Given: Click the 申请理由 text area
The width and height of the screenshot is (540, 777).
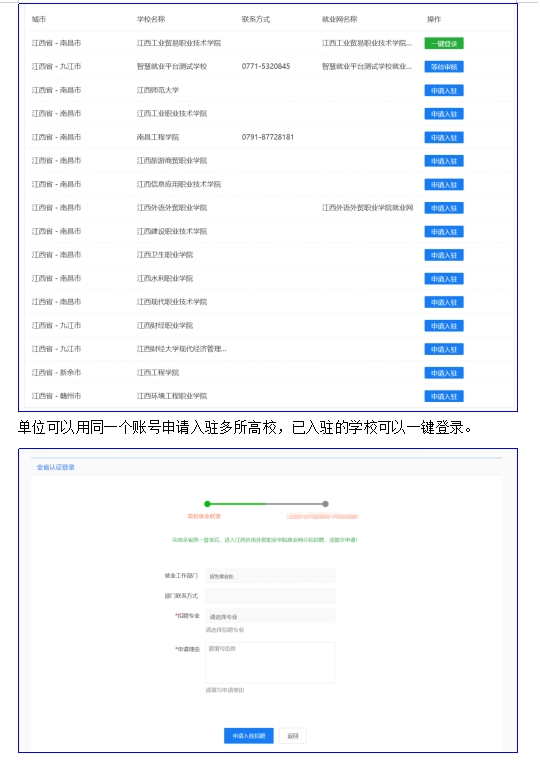Looking at the screenshot, I should 270,663.
